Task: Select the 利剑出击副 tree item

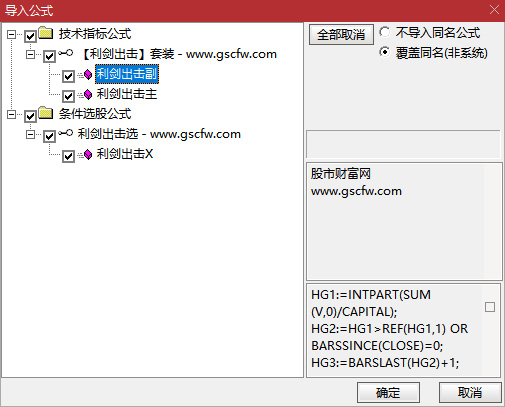Action: click(127, 74)
